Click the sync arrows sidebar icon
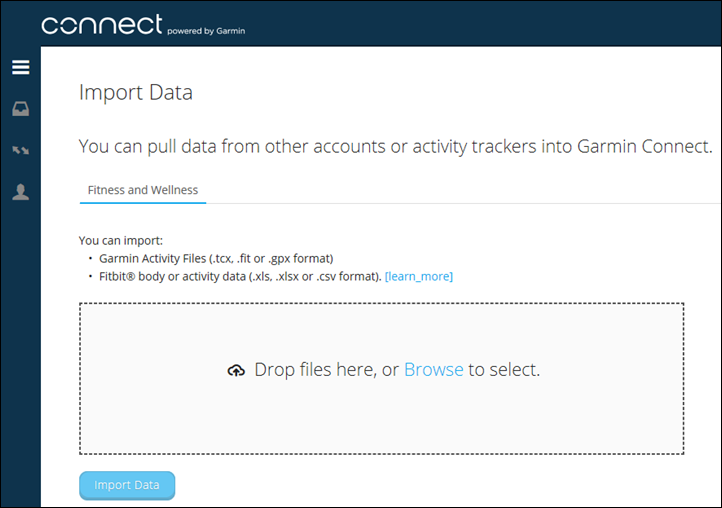 (20, 151)
